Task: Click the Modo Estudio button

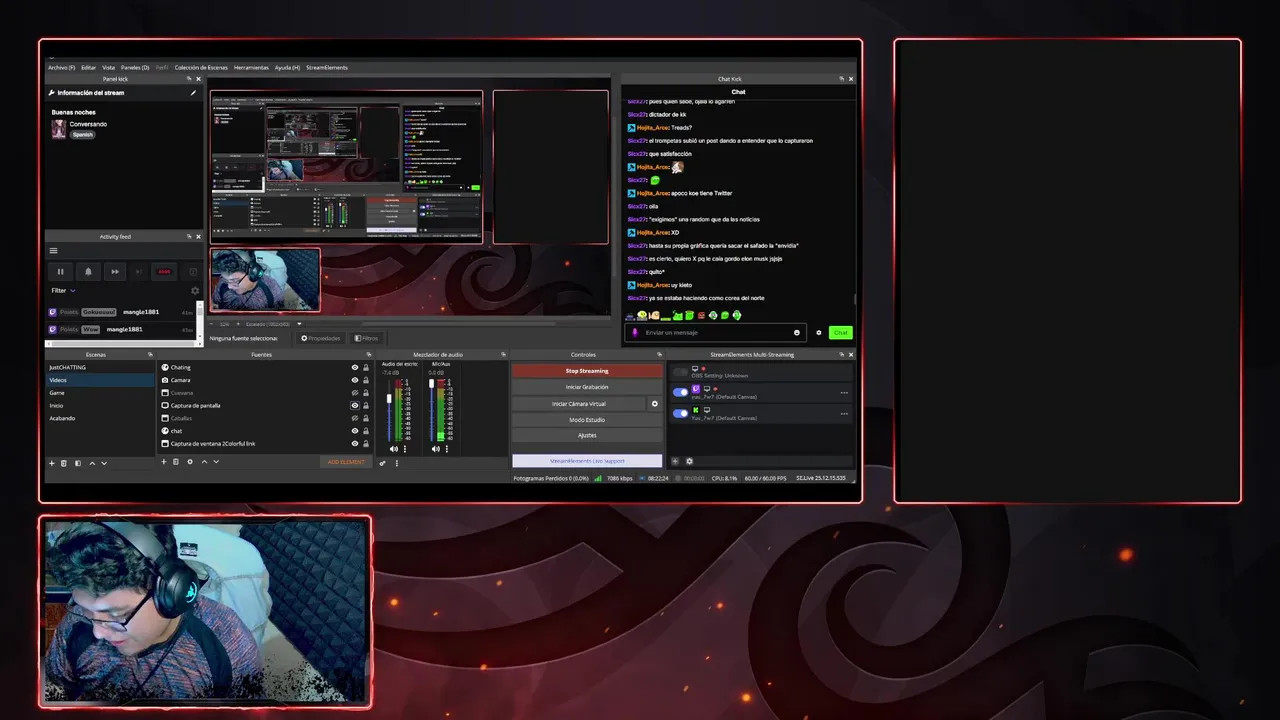Action: [587, 420]
